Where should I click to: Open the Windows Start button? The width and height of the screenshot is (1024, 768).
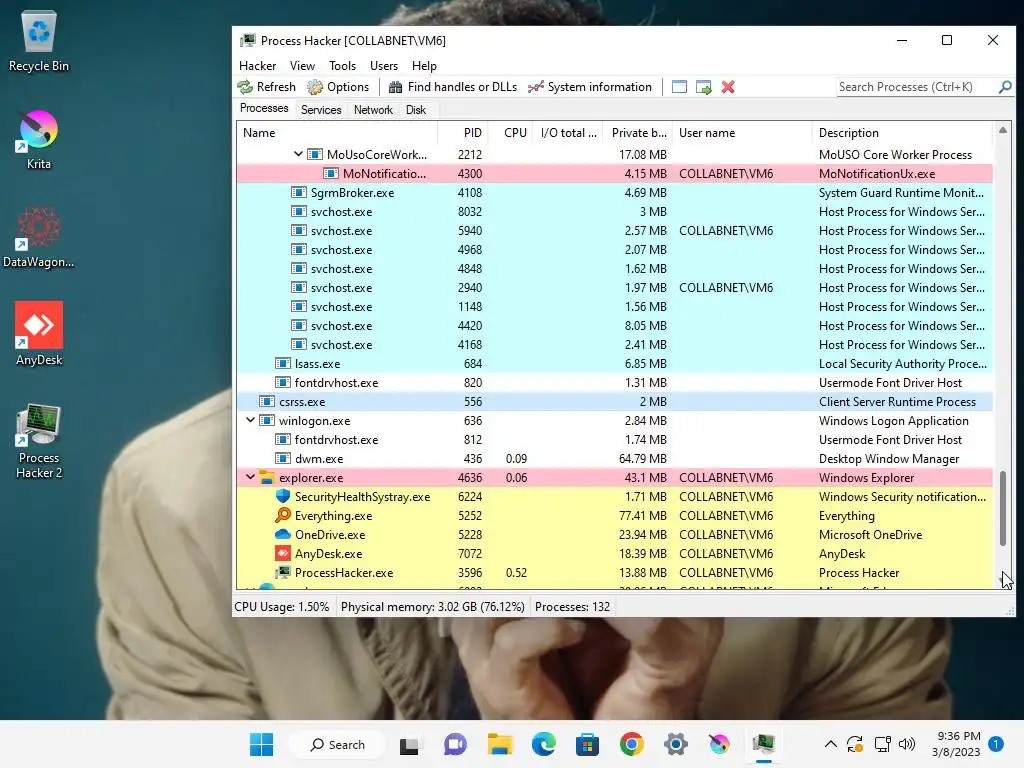point(262,744)
